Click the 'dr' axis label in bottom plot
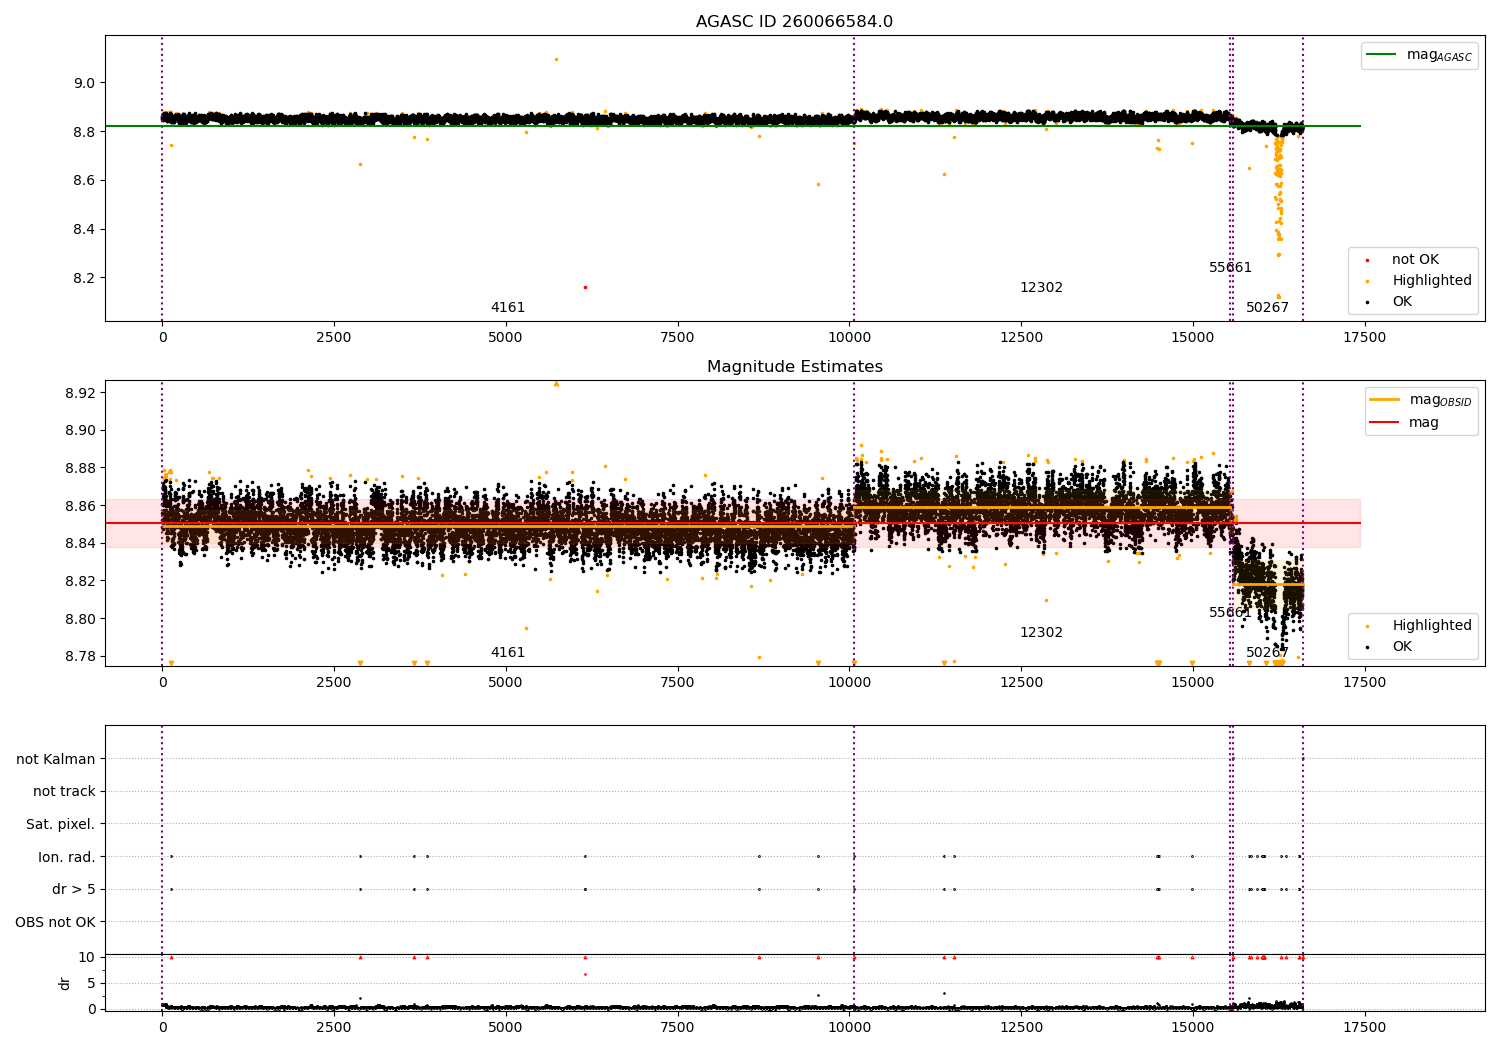 pyautogui.click(x=65, y=983)
